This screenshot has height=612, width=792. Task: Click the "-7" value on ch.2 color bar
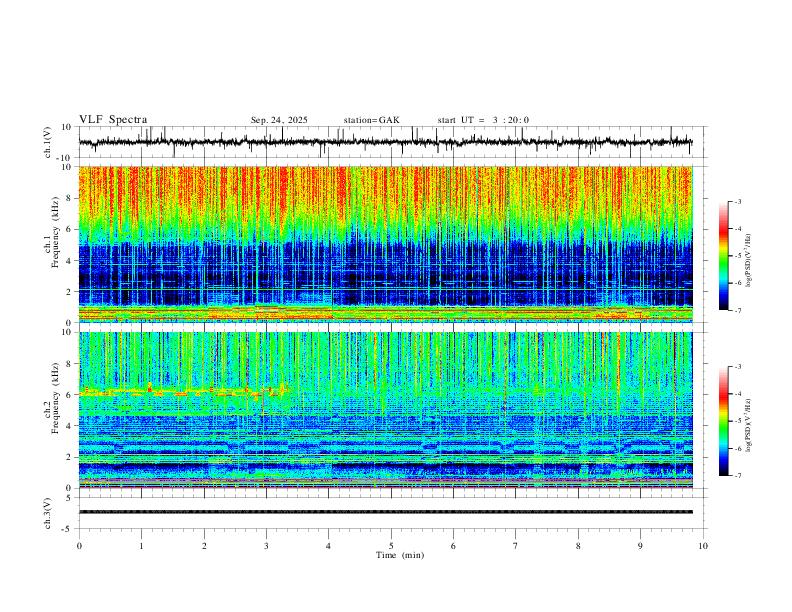pos(738,475)
